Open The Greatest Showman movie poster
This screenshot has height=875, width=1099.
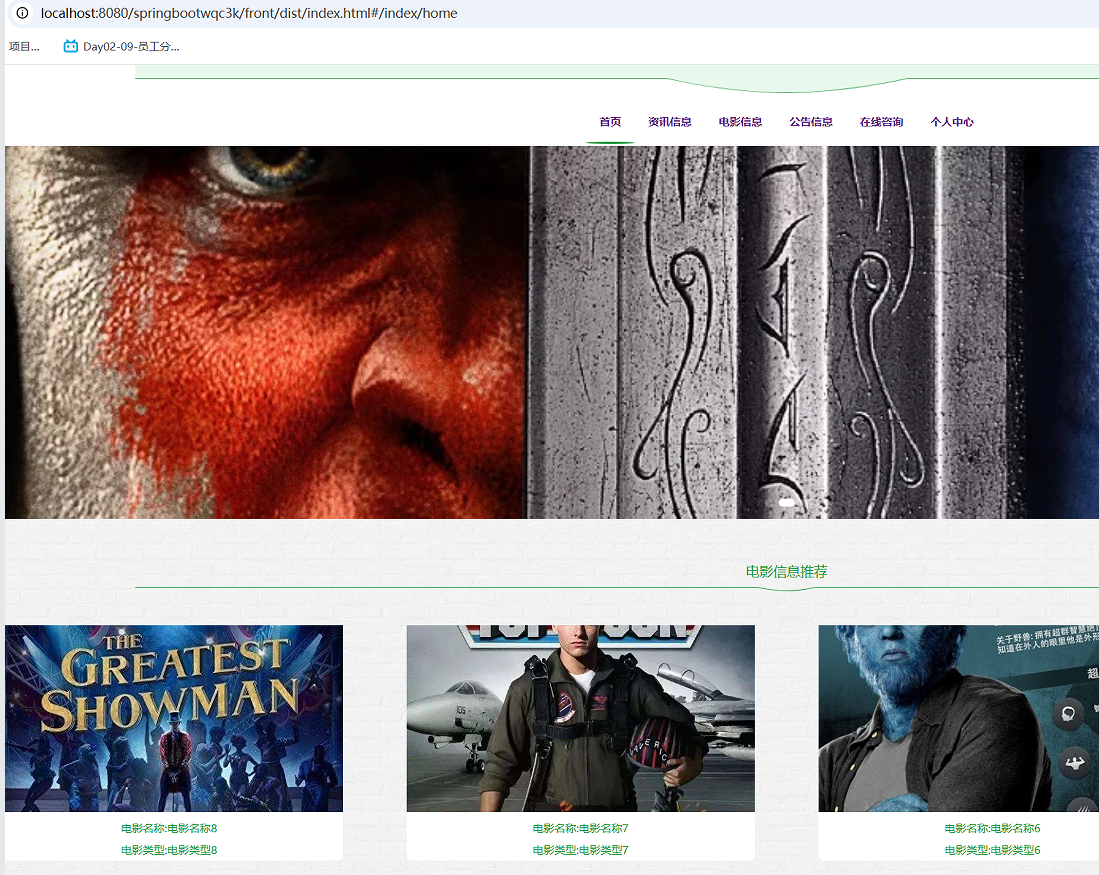tap(174, 718)
